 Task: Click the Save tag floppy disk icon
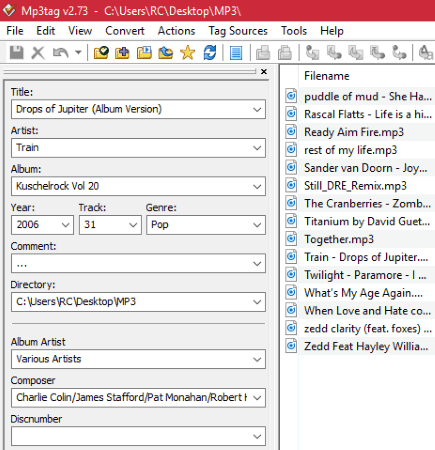click(17, 53)
